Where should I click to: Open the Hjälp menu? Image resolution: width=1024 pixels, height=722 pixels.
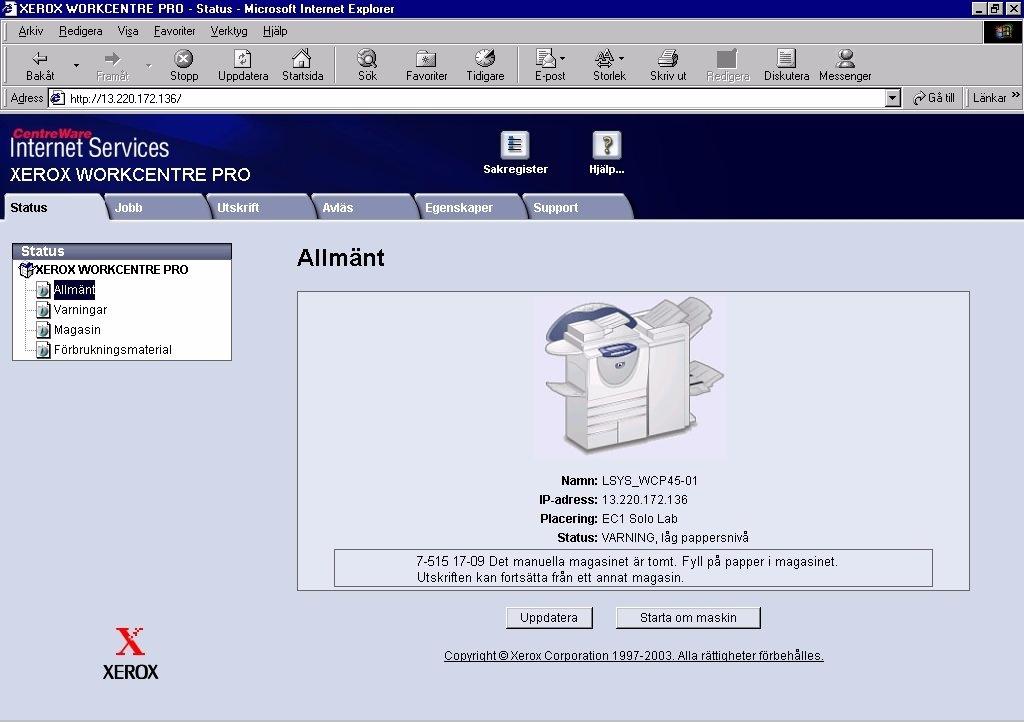tap(275, 31)
